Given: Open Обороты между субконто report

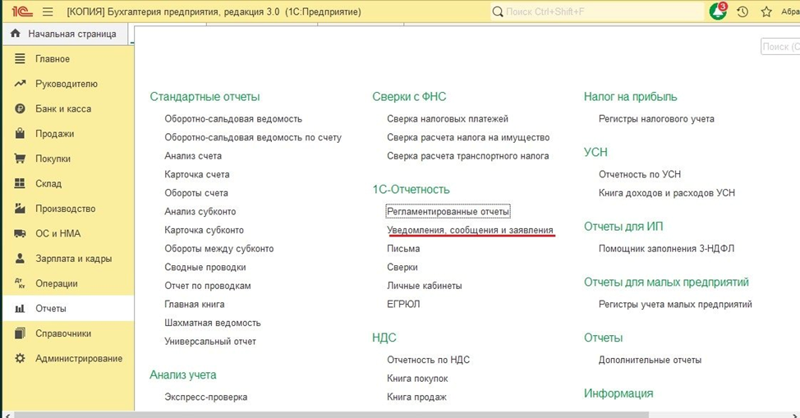Looking at the screenshot, I should pos(219,249).
